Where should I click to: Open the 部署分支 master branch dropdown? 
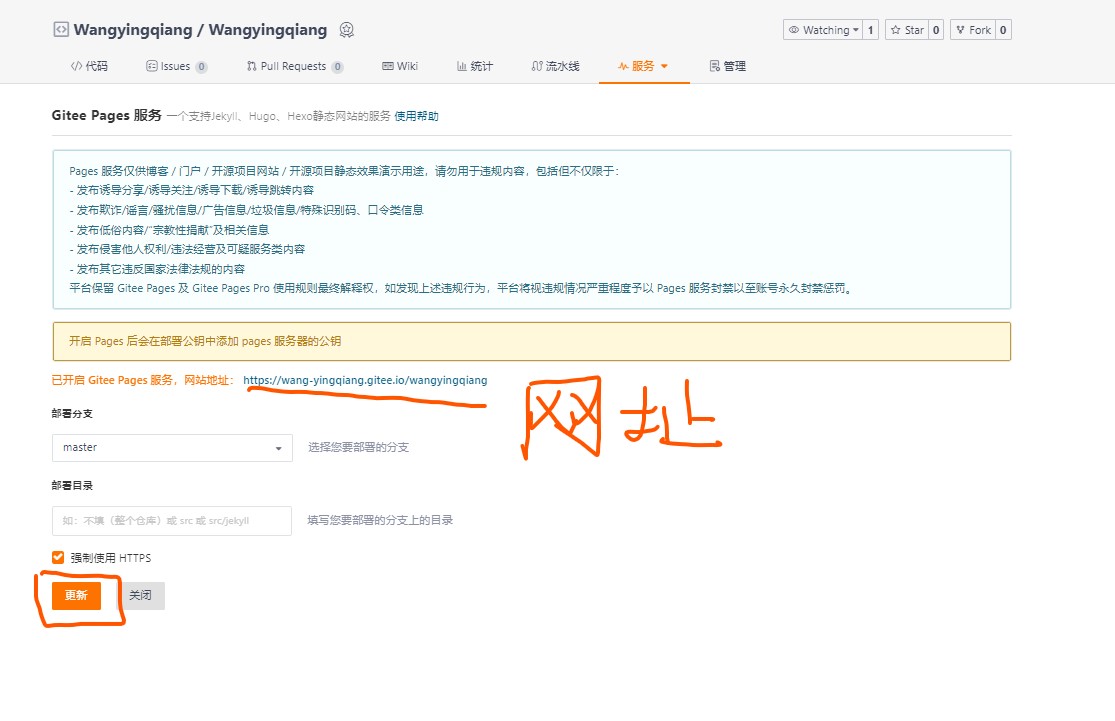(x=171, y=447)
